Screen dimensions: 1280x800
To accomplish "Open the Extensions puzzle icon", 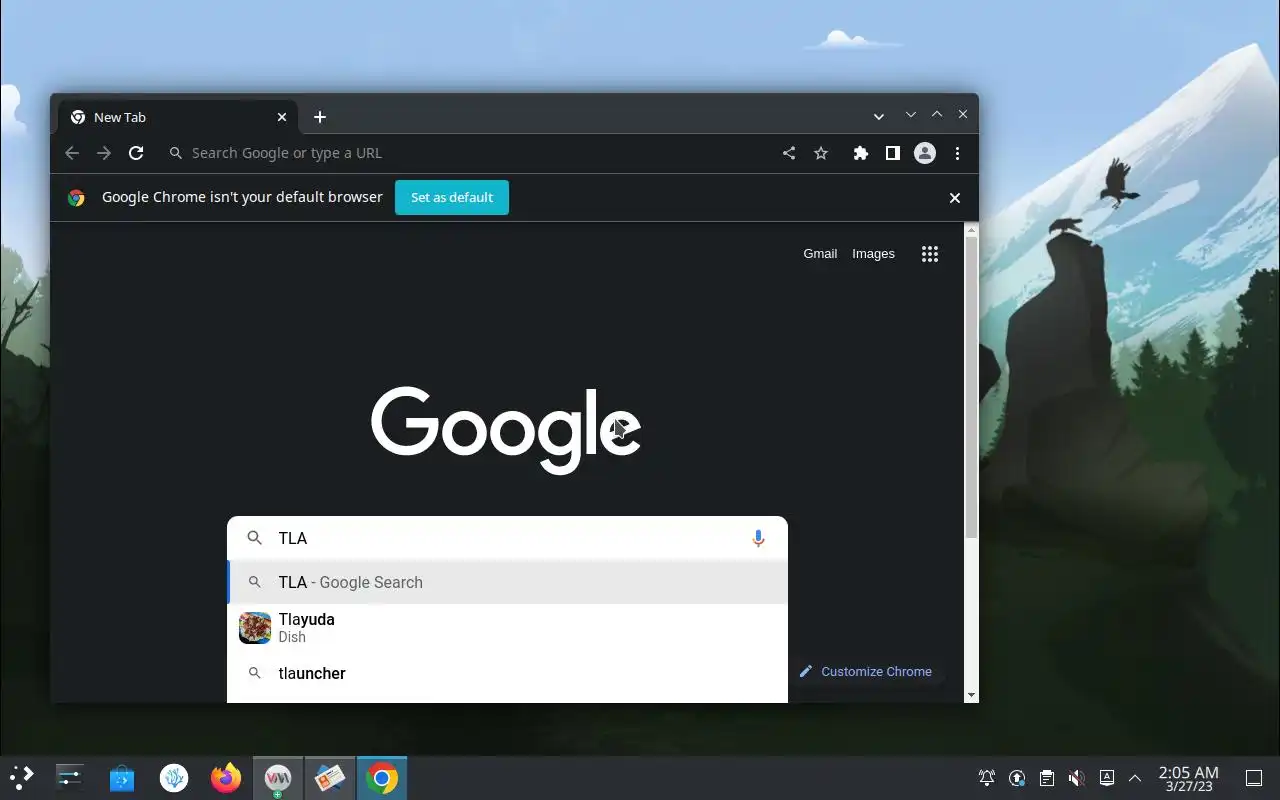I will point(860,153).
